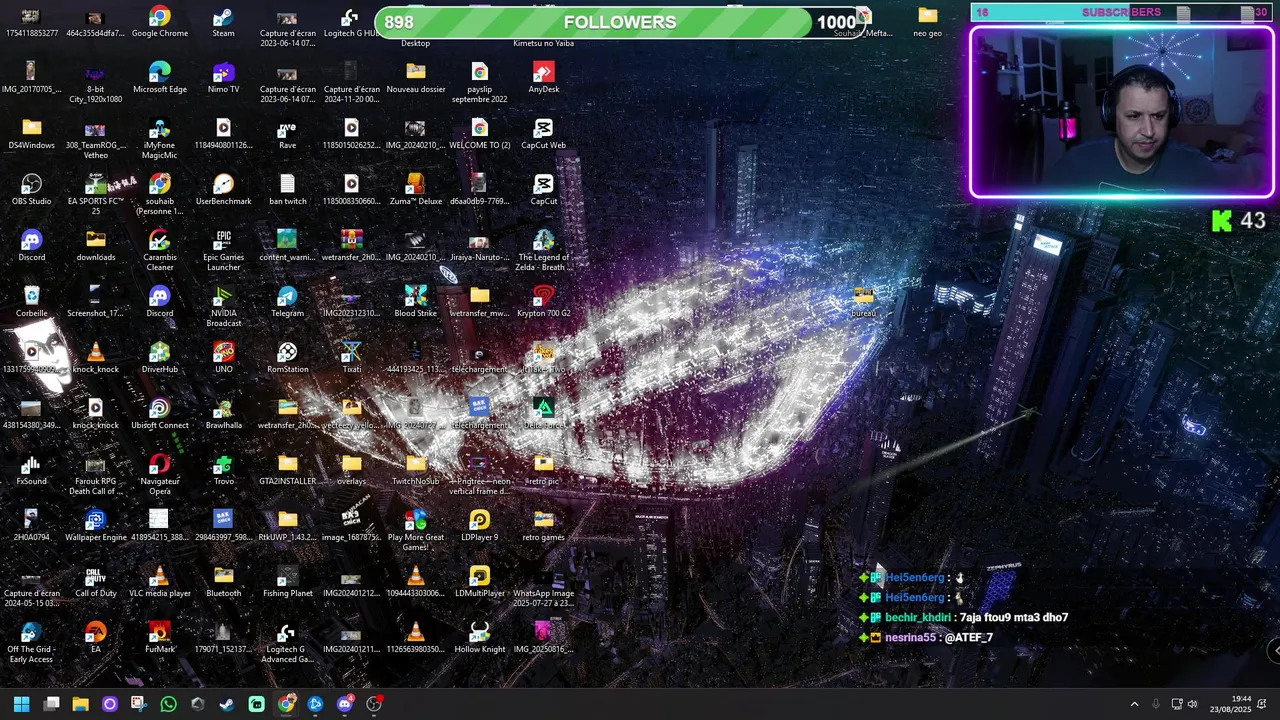Viewport: 1280px width, 720px height.
Task: Open File Explorer from the taskbar
Action: click(x=81, y=704)
